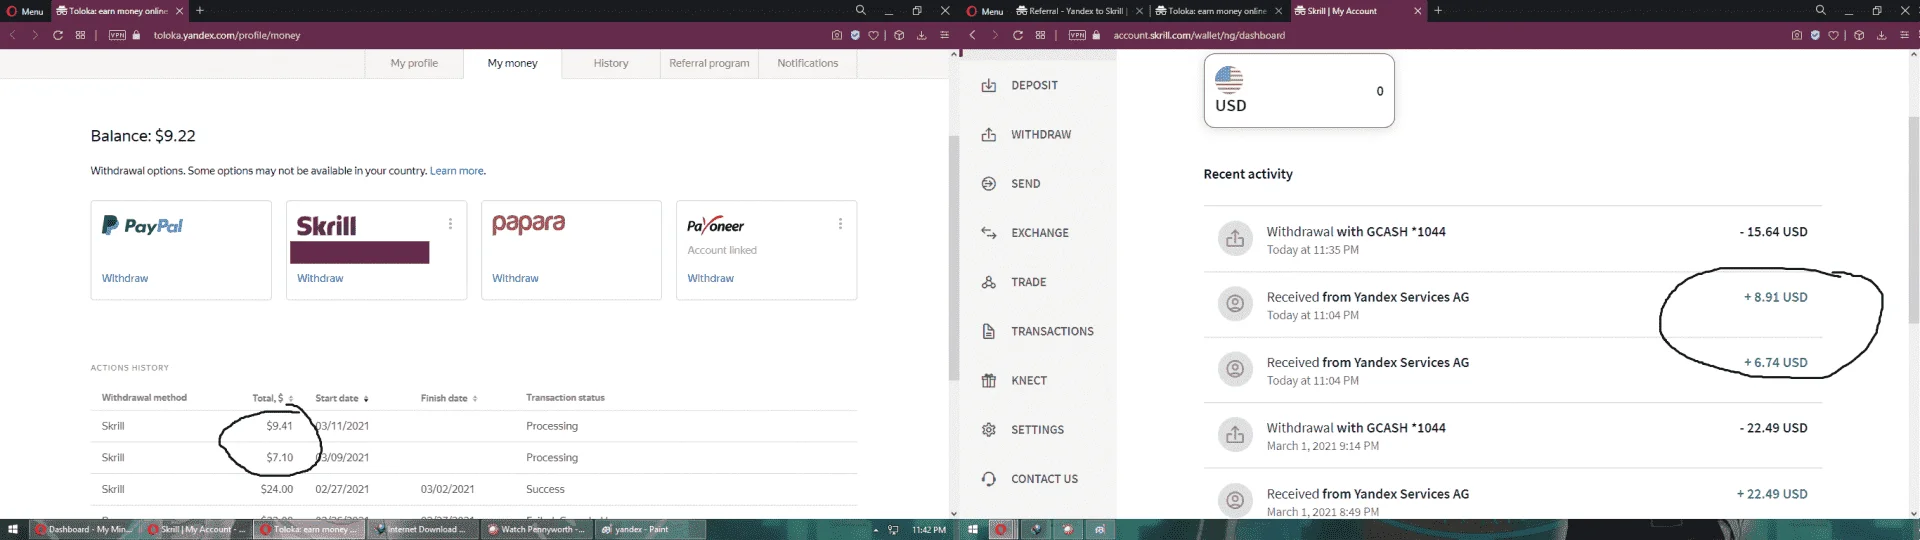
Task: Open downloads icon in Toloka window
Action: click(921, 35)
